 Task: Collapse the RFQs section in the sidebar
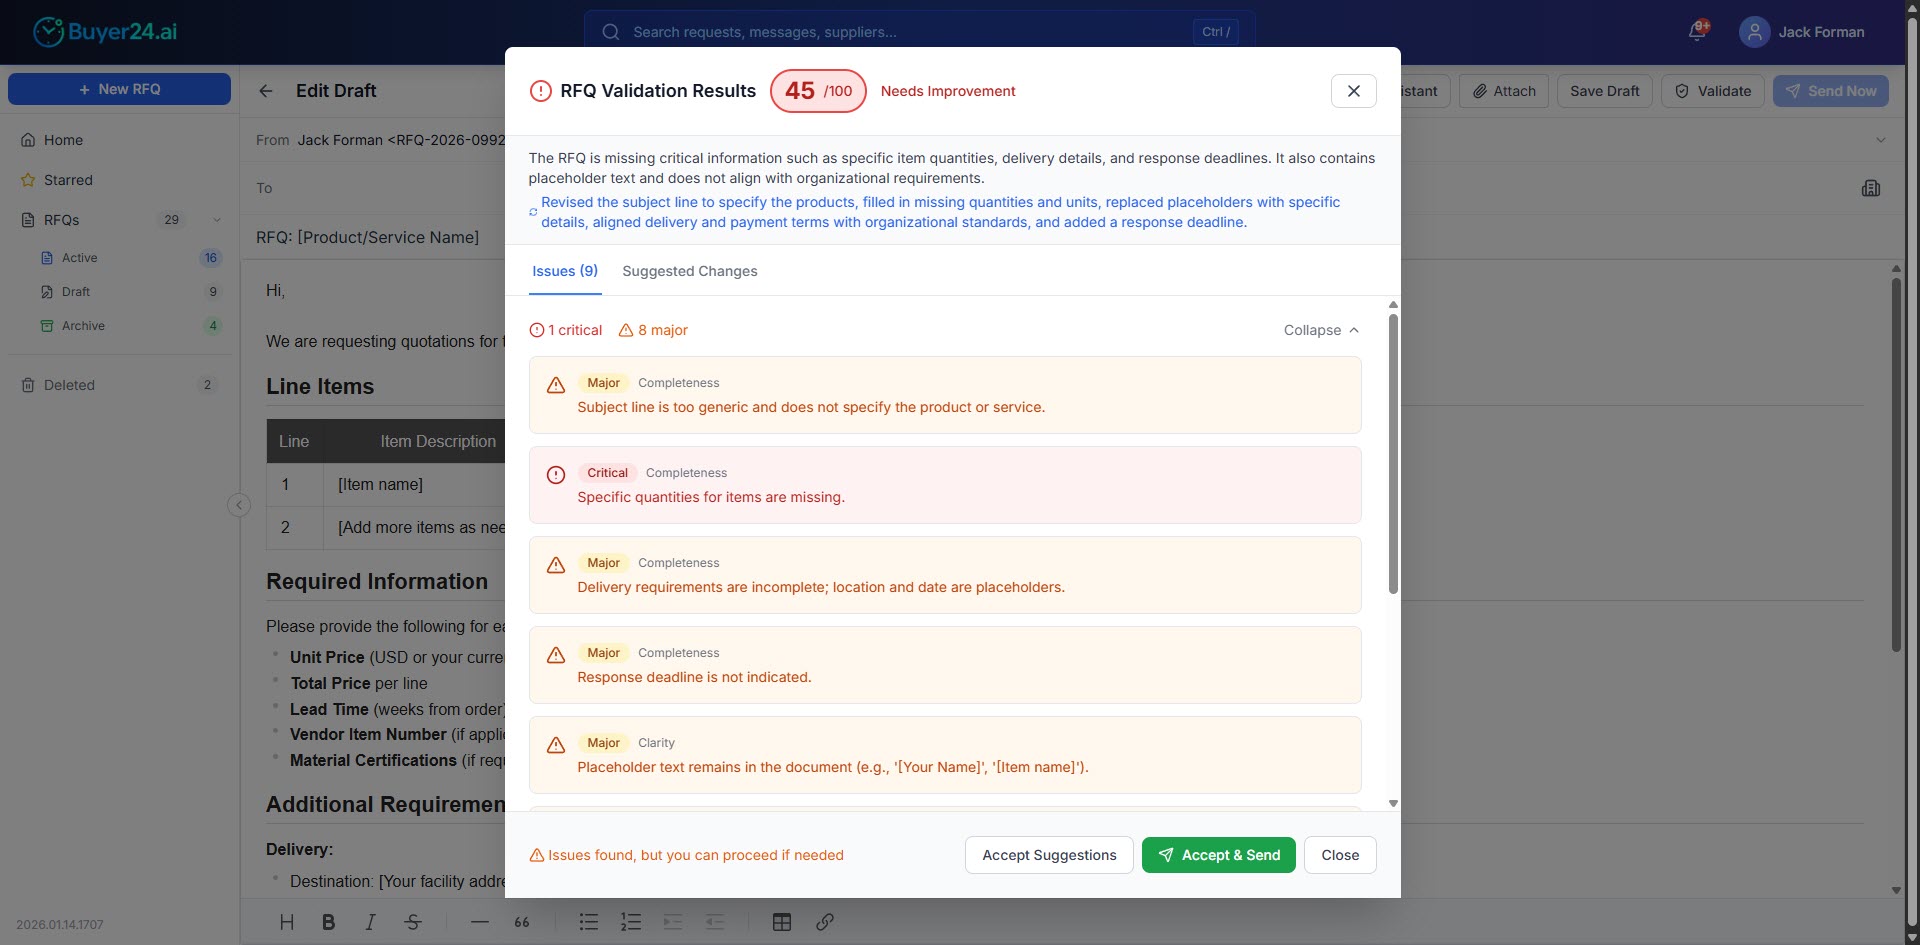(216, 220)
